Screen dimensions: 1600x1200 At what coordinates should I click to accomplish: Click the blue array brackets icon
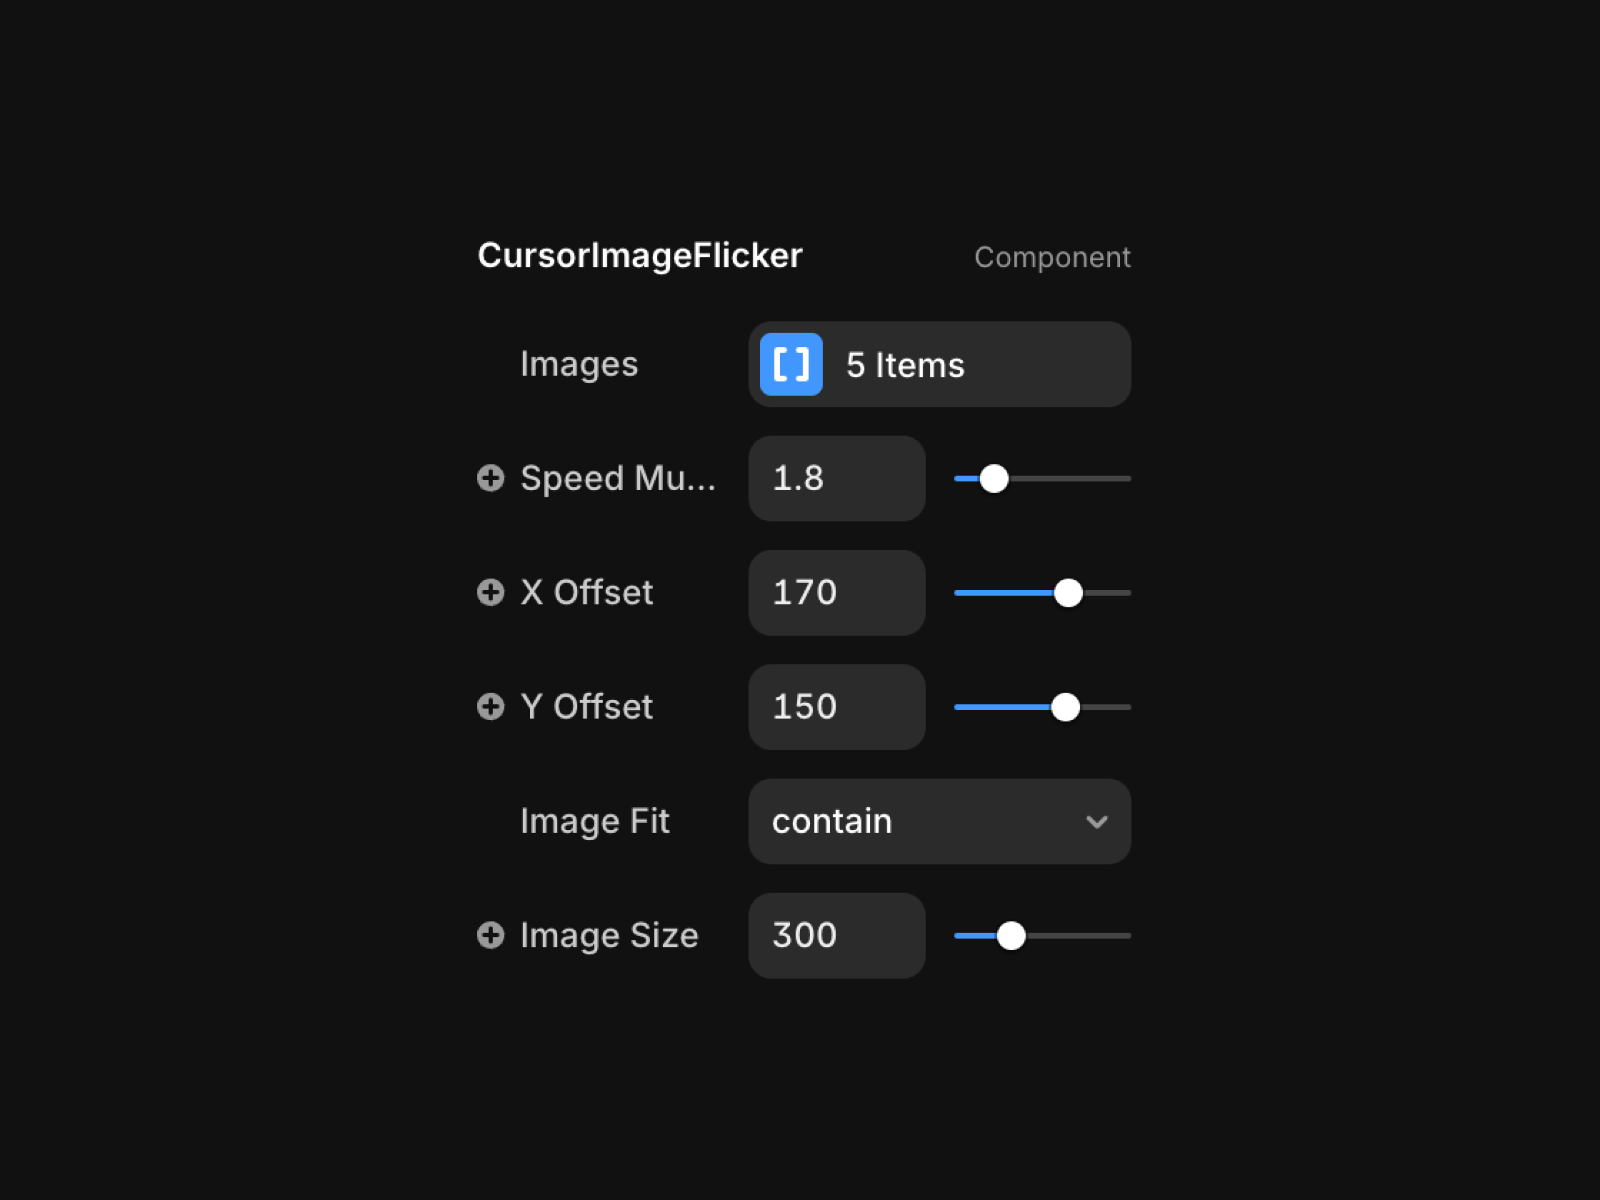791,364
